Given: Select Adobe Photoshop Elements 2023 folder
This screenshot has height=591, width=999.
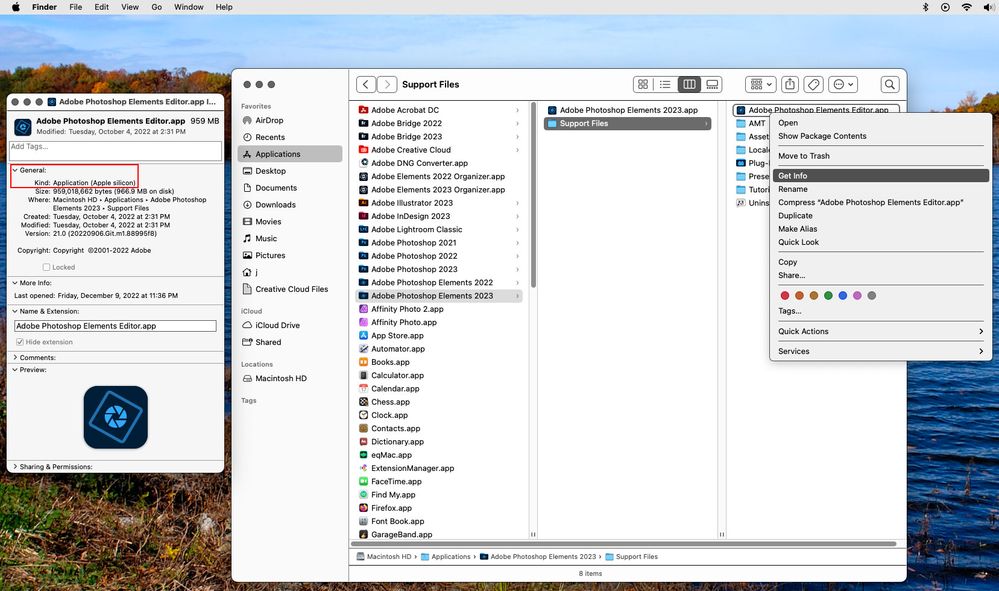Looking at the screenshot, I should 438,296.
